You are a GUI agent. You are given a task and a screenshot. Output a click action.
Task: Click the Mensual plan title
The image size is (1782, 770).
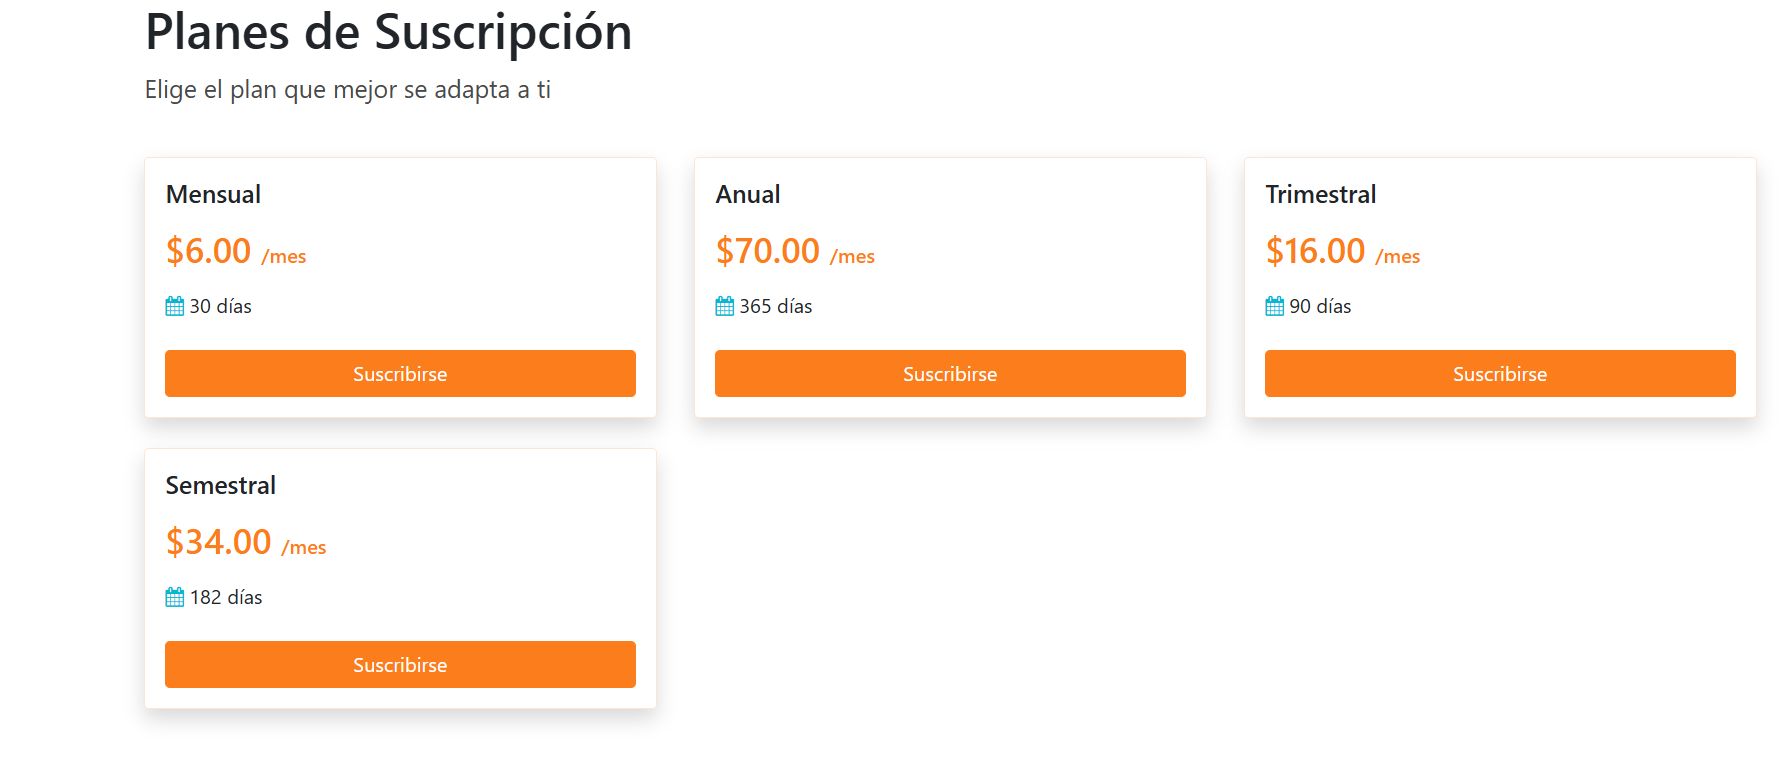[213, 194]
